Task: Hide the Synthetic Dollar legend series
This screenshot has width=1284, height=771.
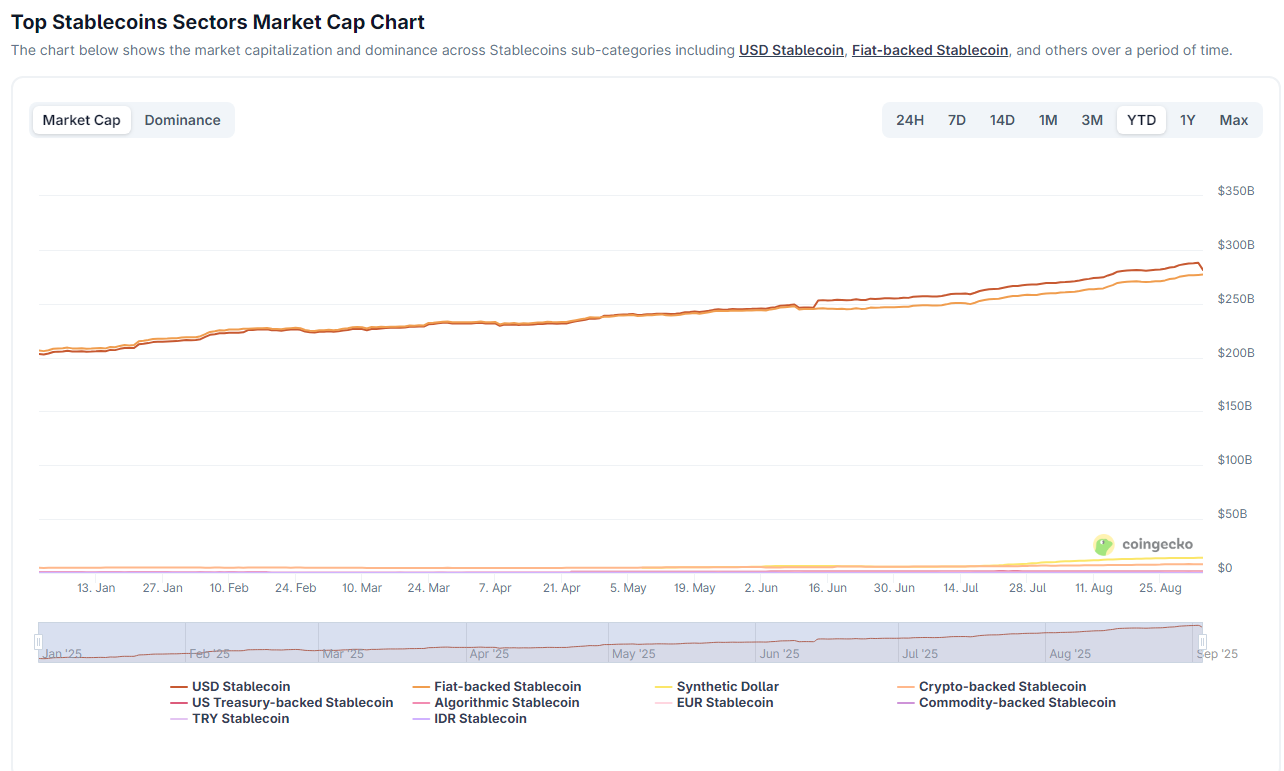Action: click(x=726, y=687)
